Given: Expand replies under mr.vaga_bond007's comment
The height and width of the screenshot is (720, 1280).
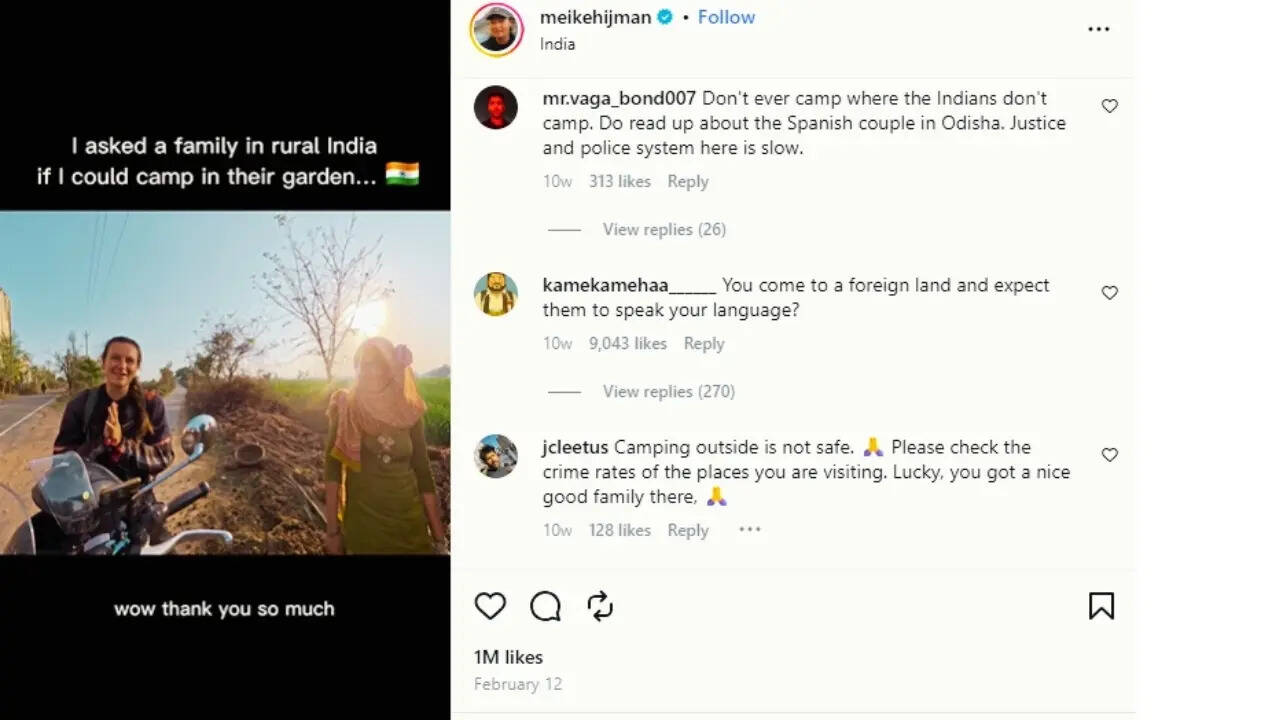Looking at the screenshot, I should 664,229.
